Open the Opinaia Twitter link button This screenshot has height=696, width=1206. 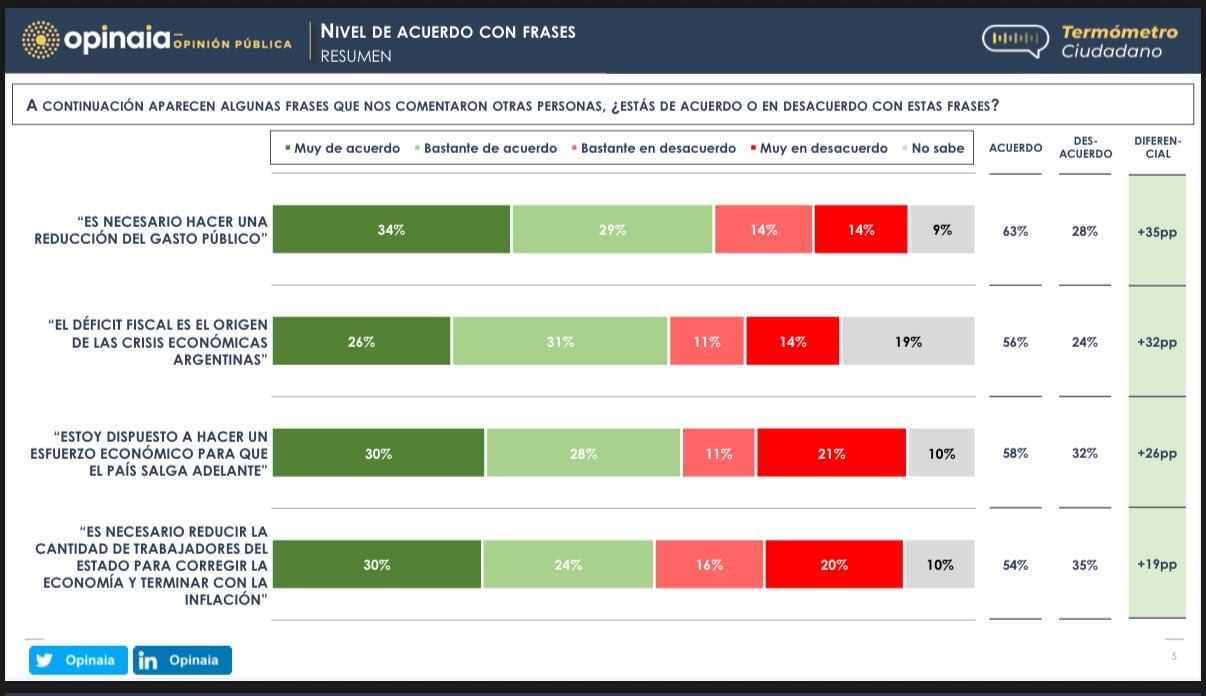tap(78, 660)
